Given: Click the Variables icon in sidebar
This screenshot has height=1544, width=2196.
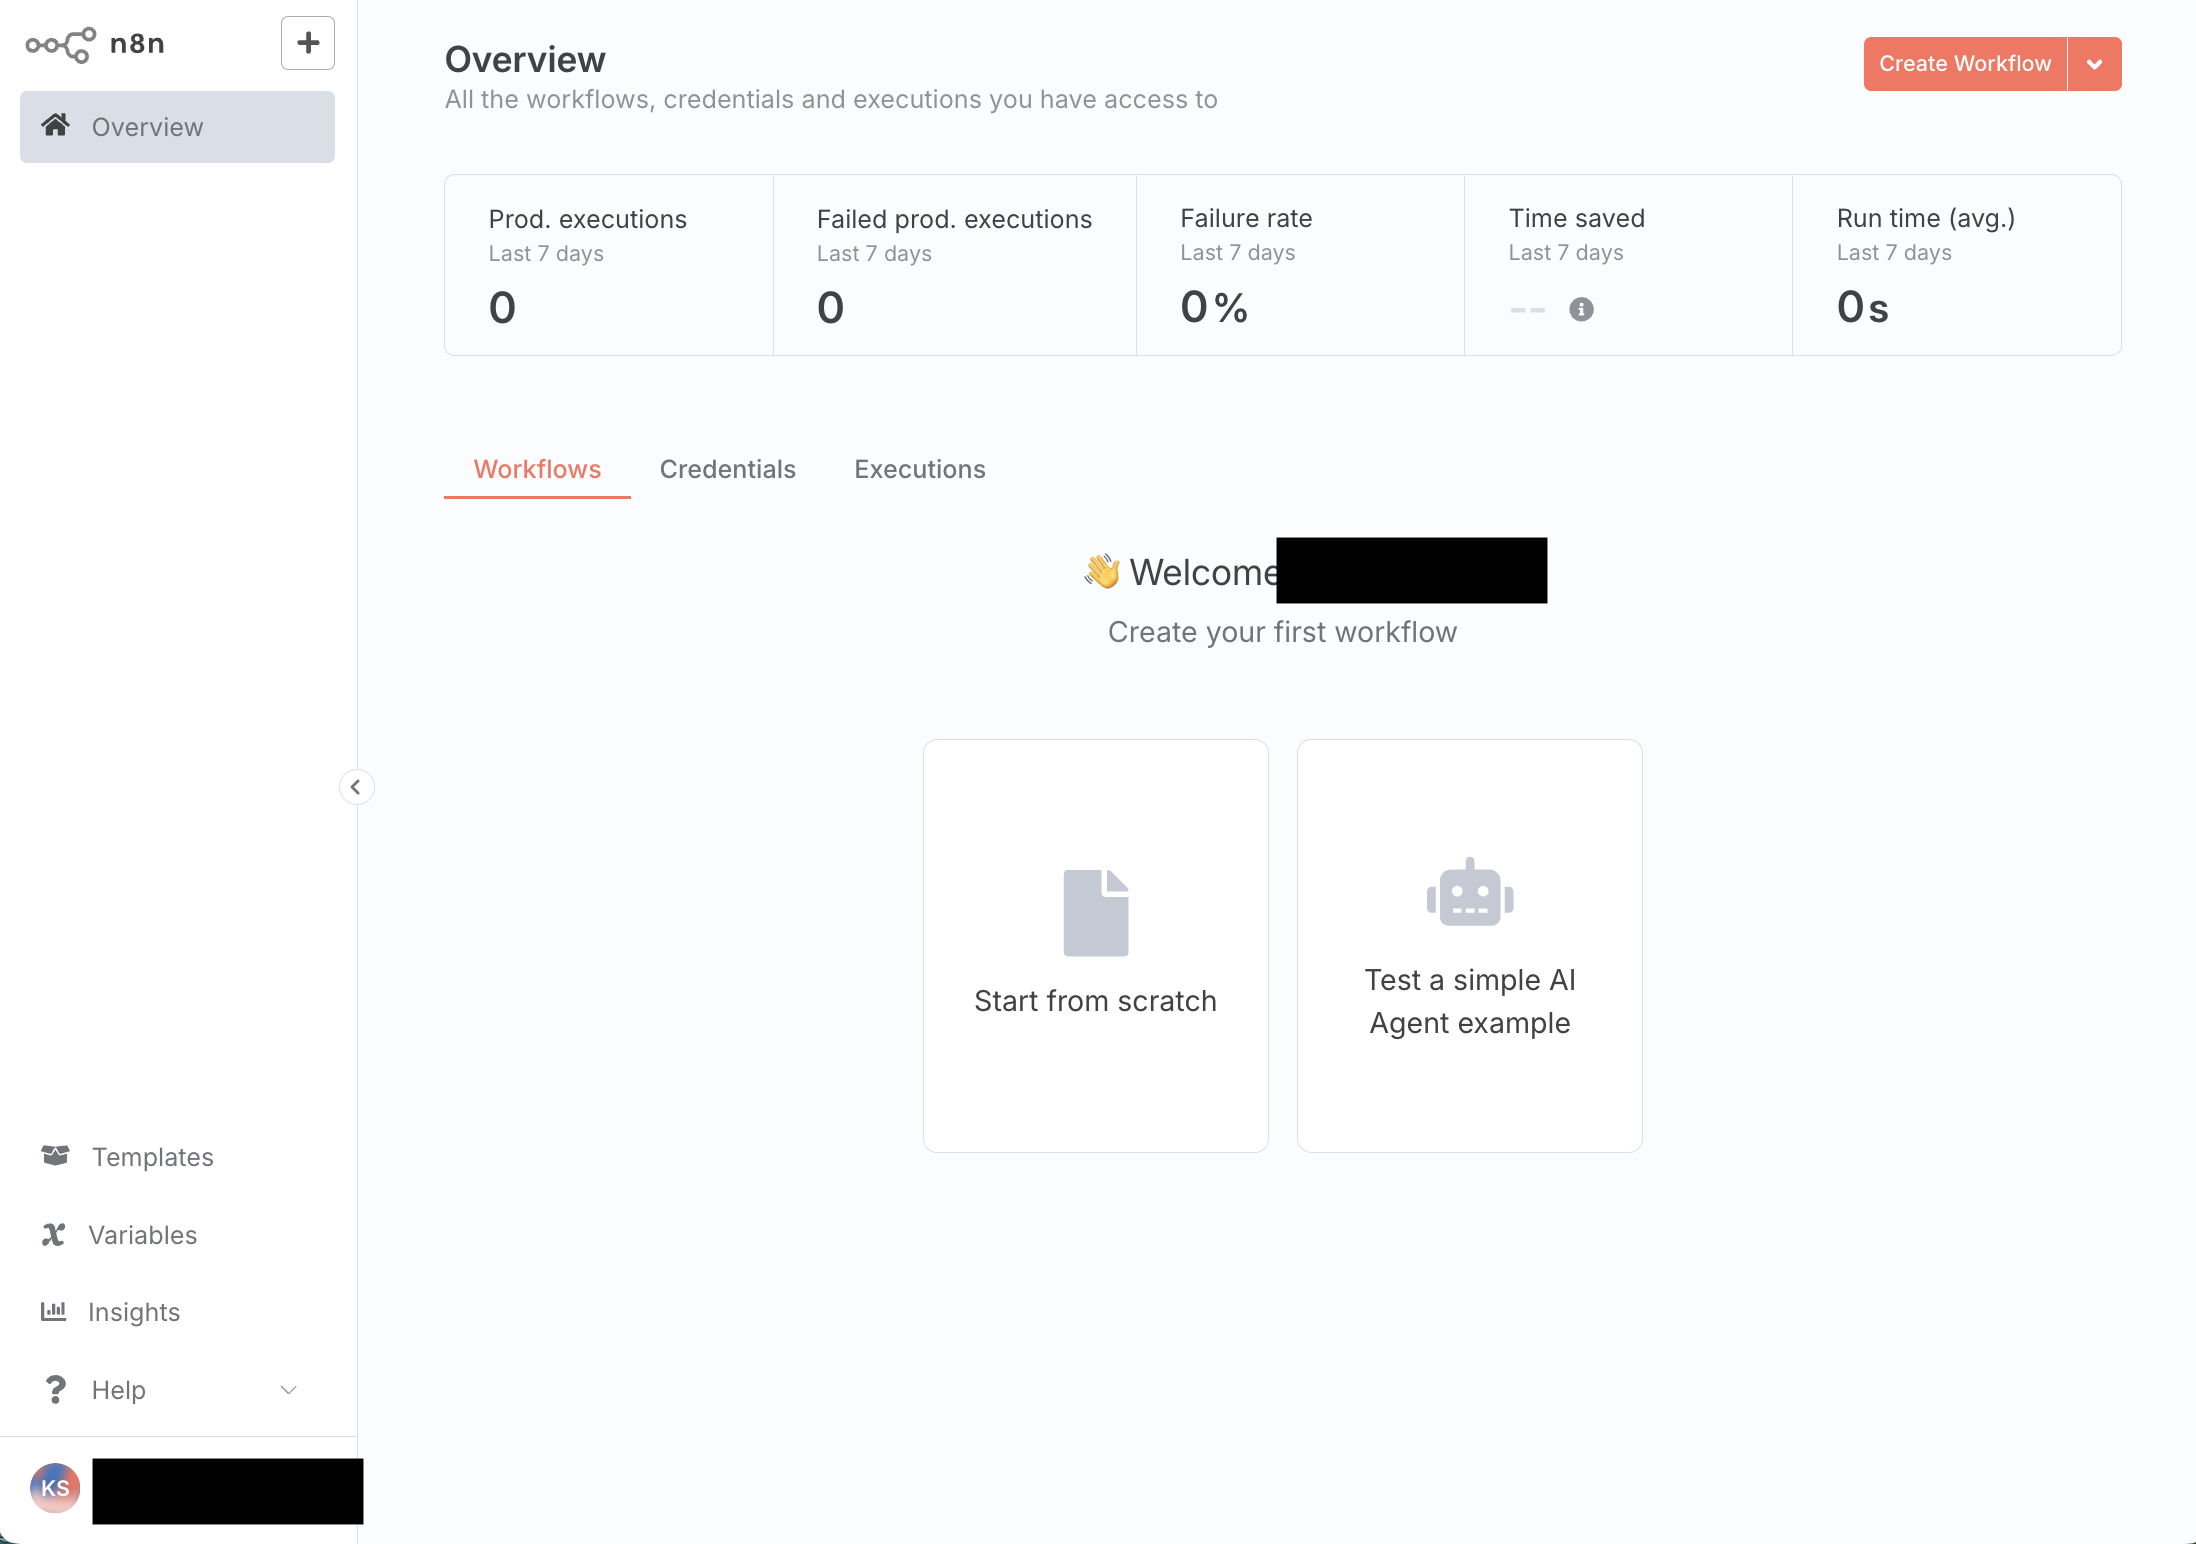Looking at the screenshot, I should pos(54,1234).
